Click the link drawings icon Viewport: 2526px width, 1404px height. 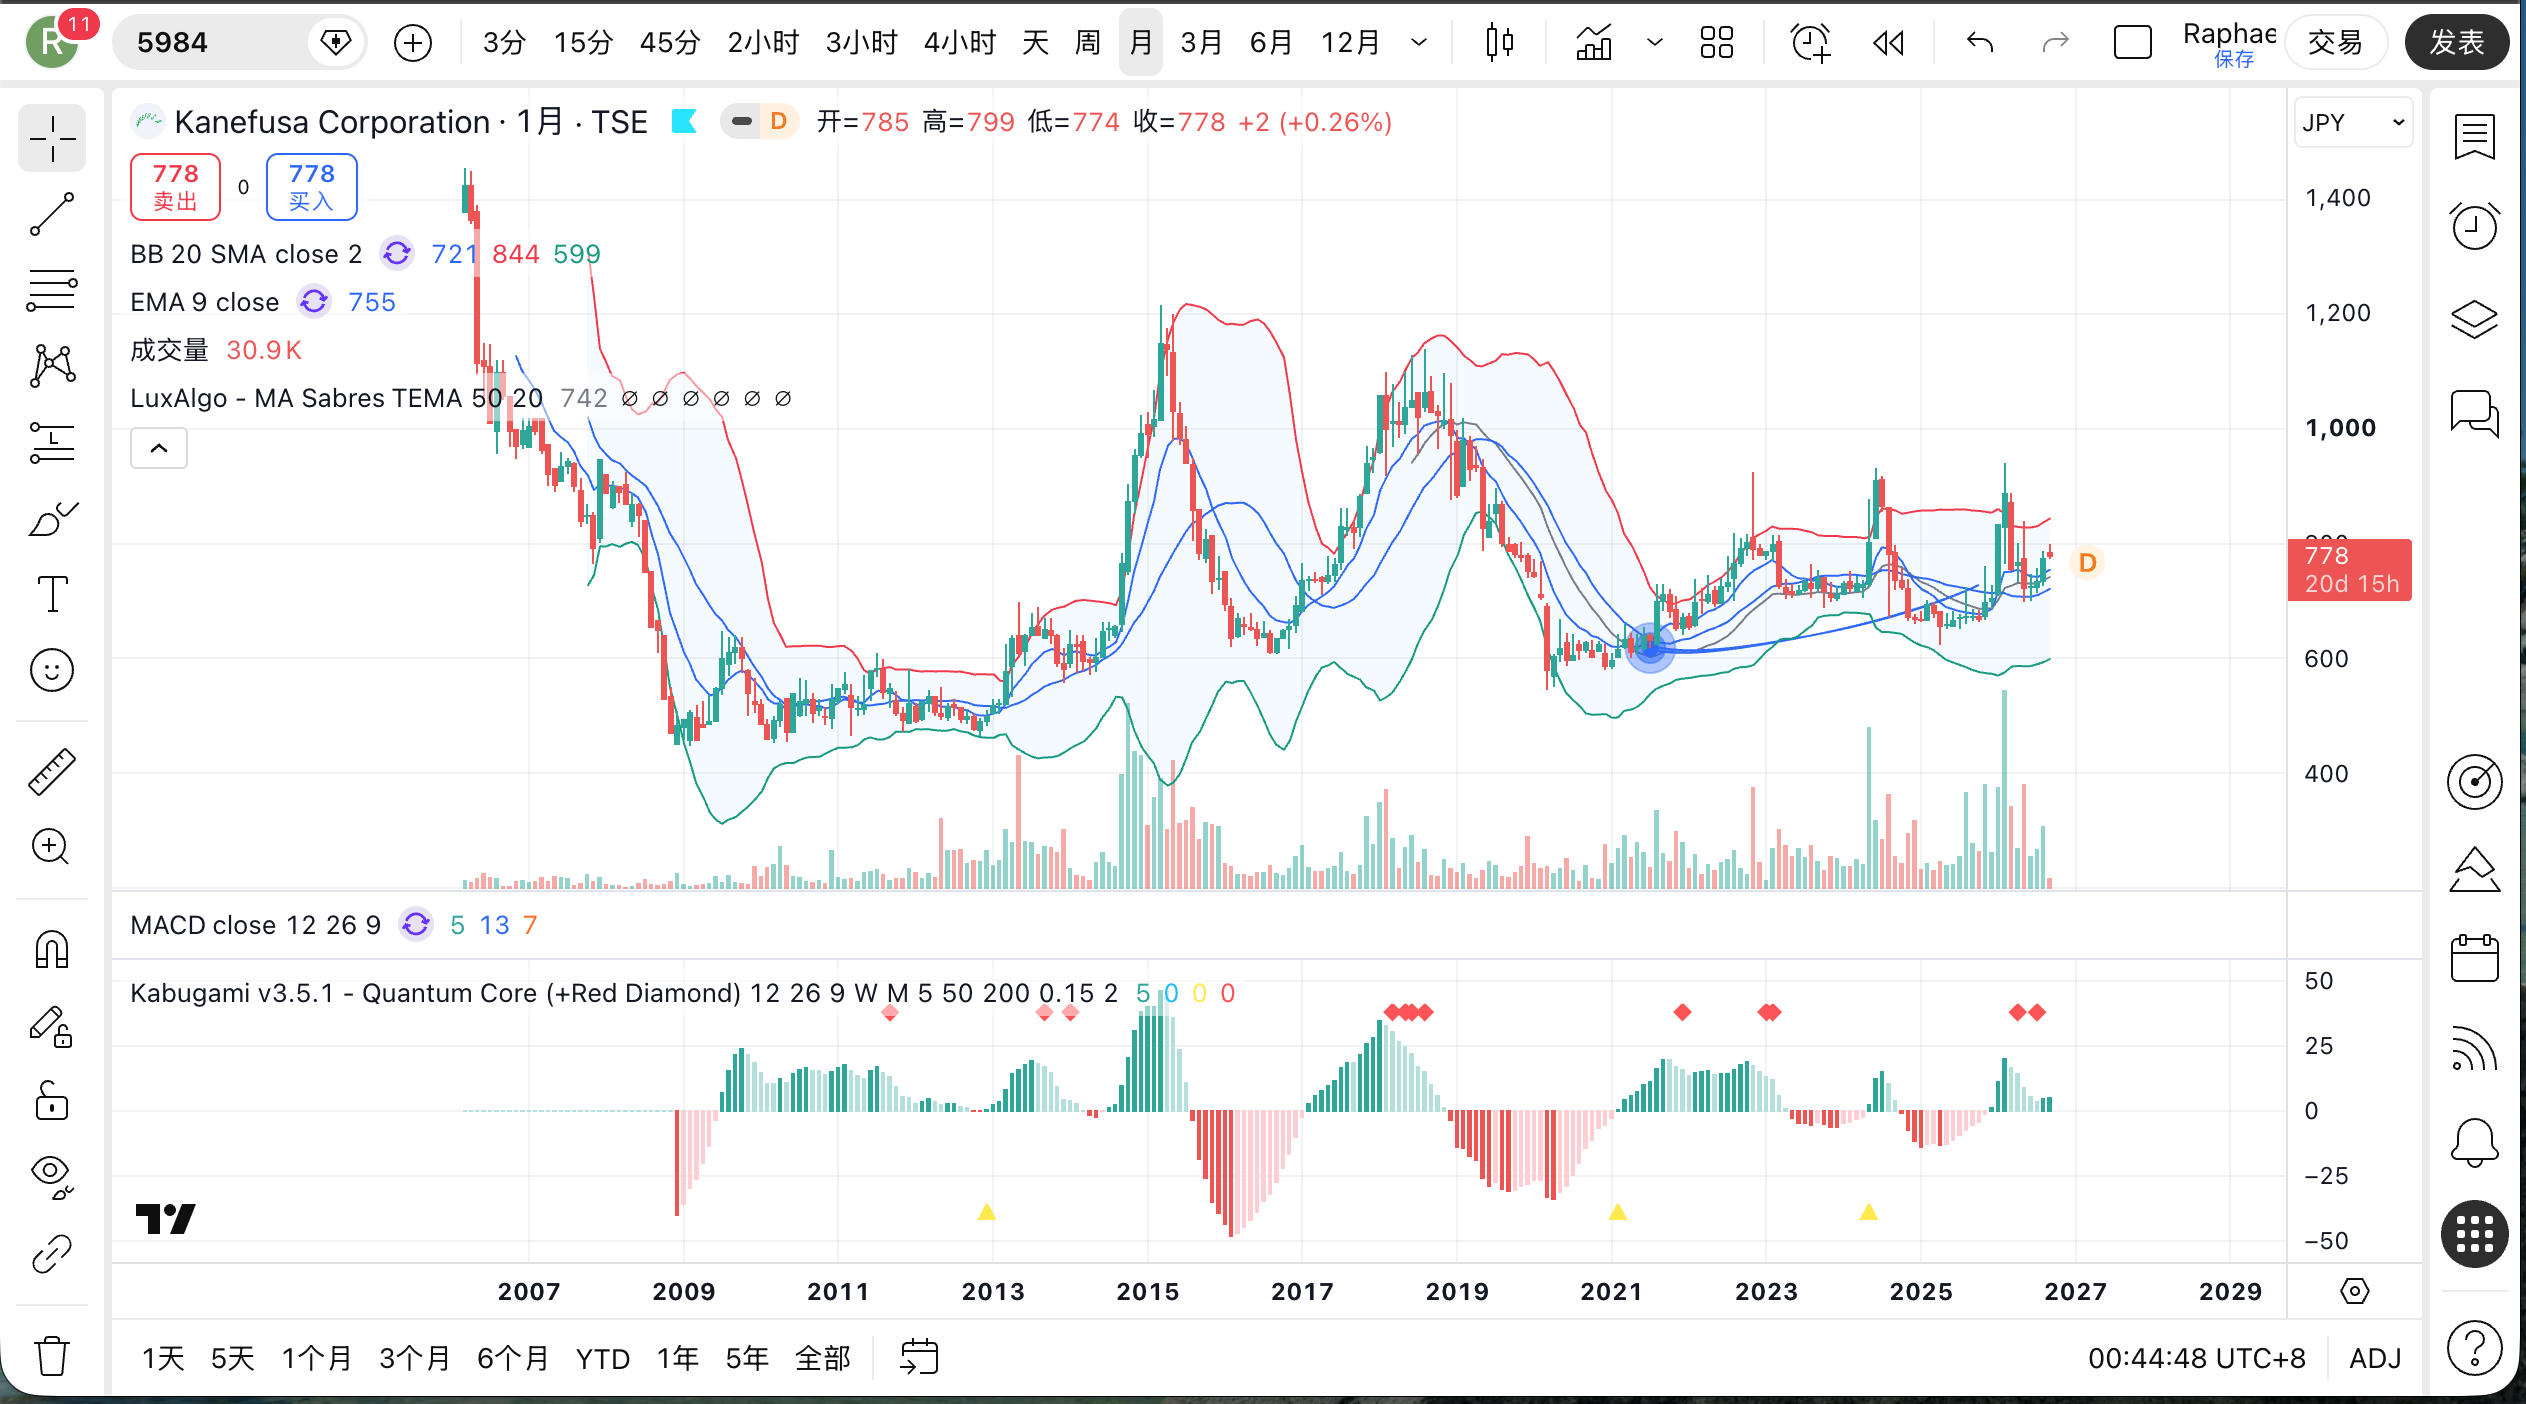click(52, 1254)
